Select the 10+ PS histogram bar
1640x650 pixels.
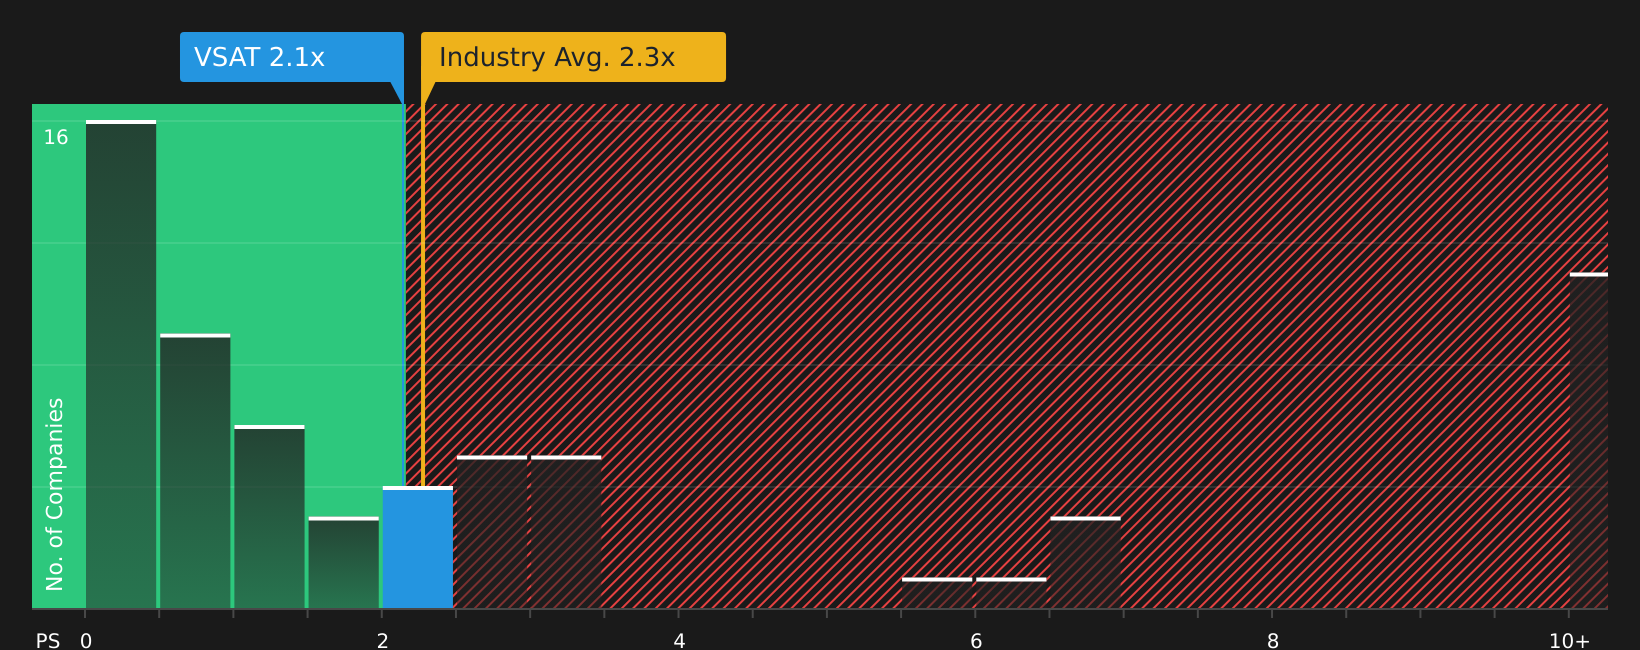tap(1589, 441)
